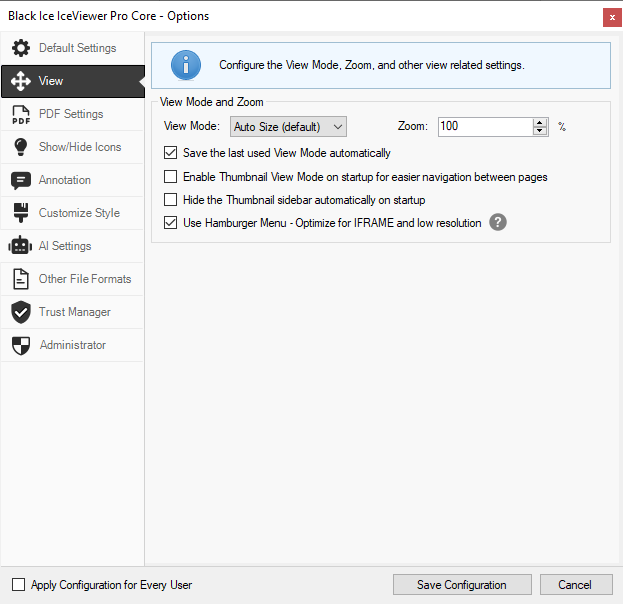Open the Other File Formats tab
623x604 pixels.
click(x=72, y=279)
